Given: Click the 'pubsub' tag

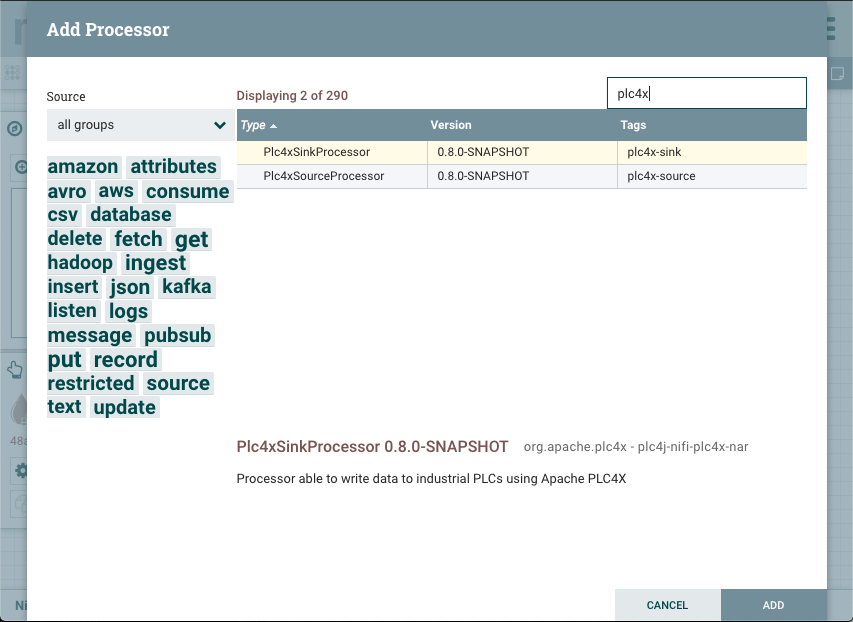Looking at the screenshot, I should pyautogui.click(x=177, y=335).
